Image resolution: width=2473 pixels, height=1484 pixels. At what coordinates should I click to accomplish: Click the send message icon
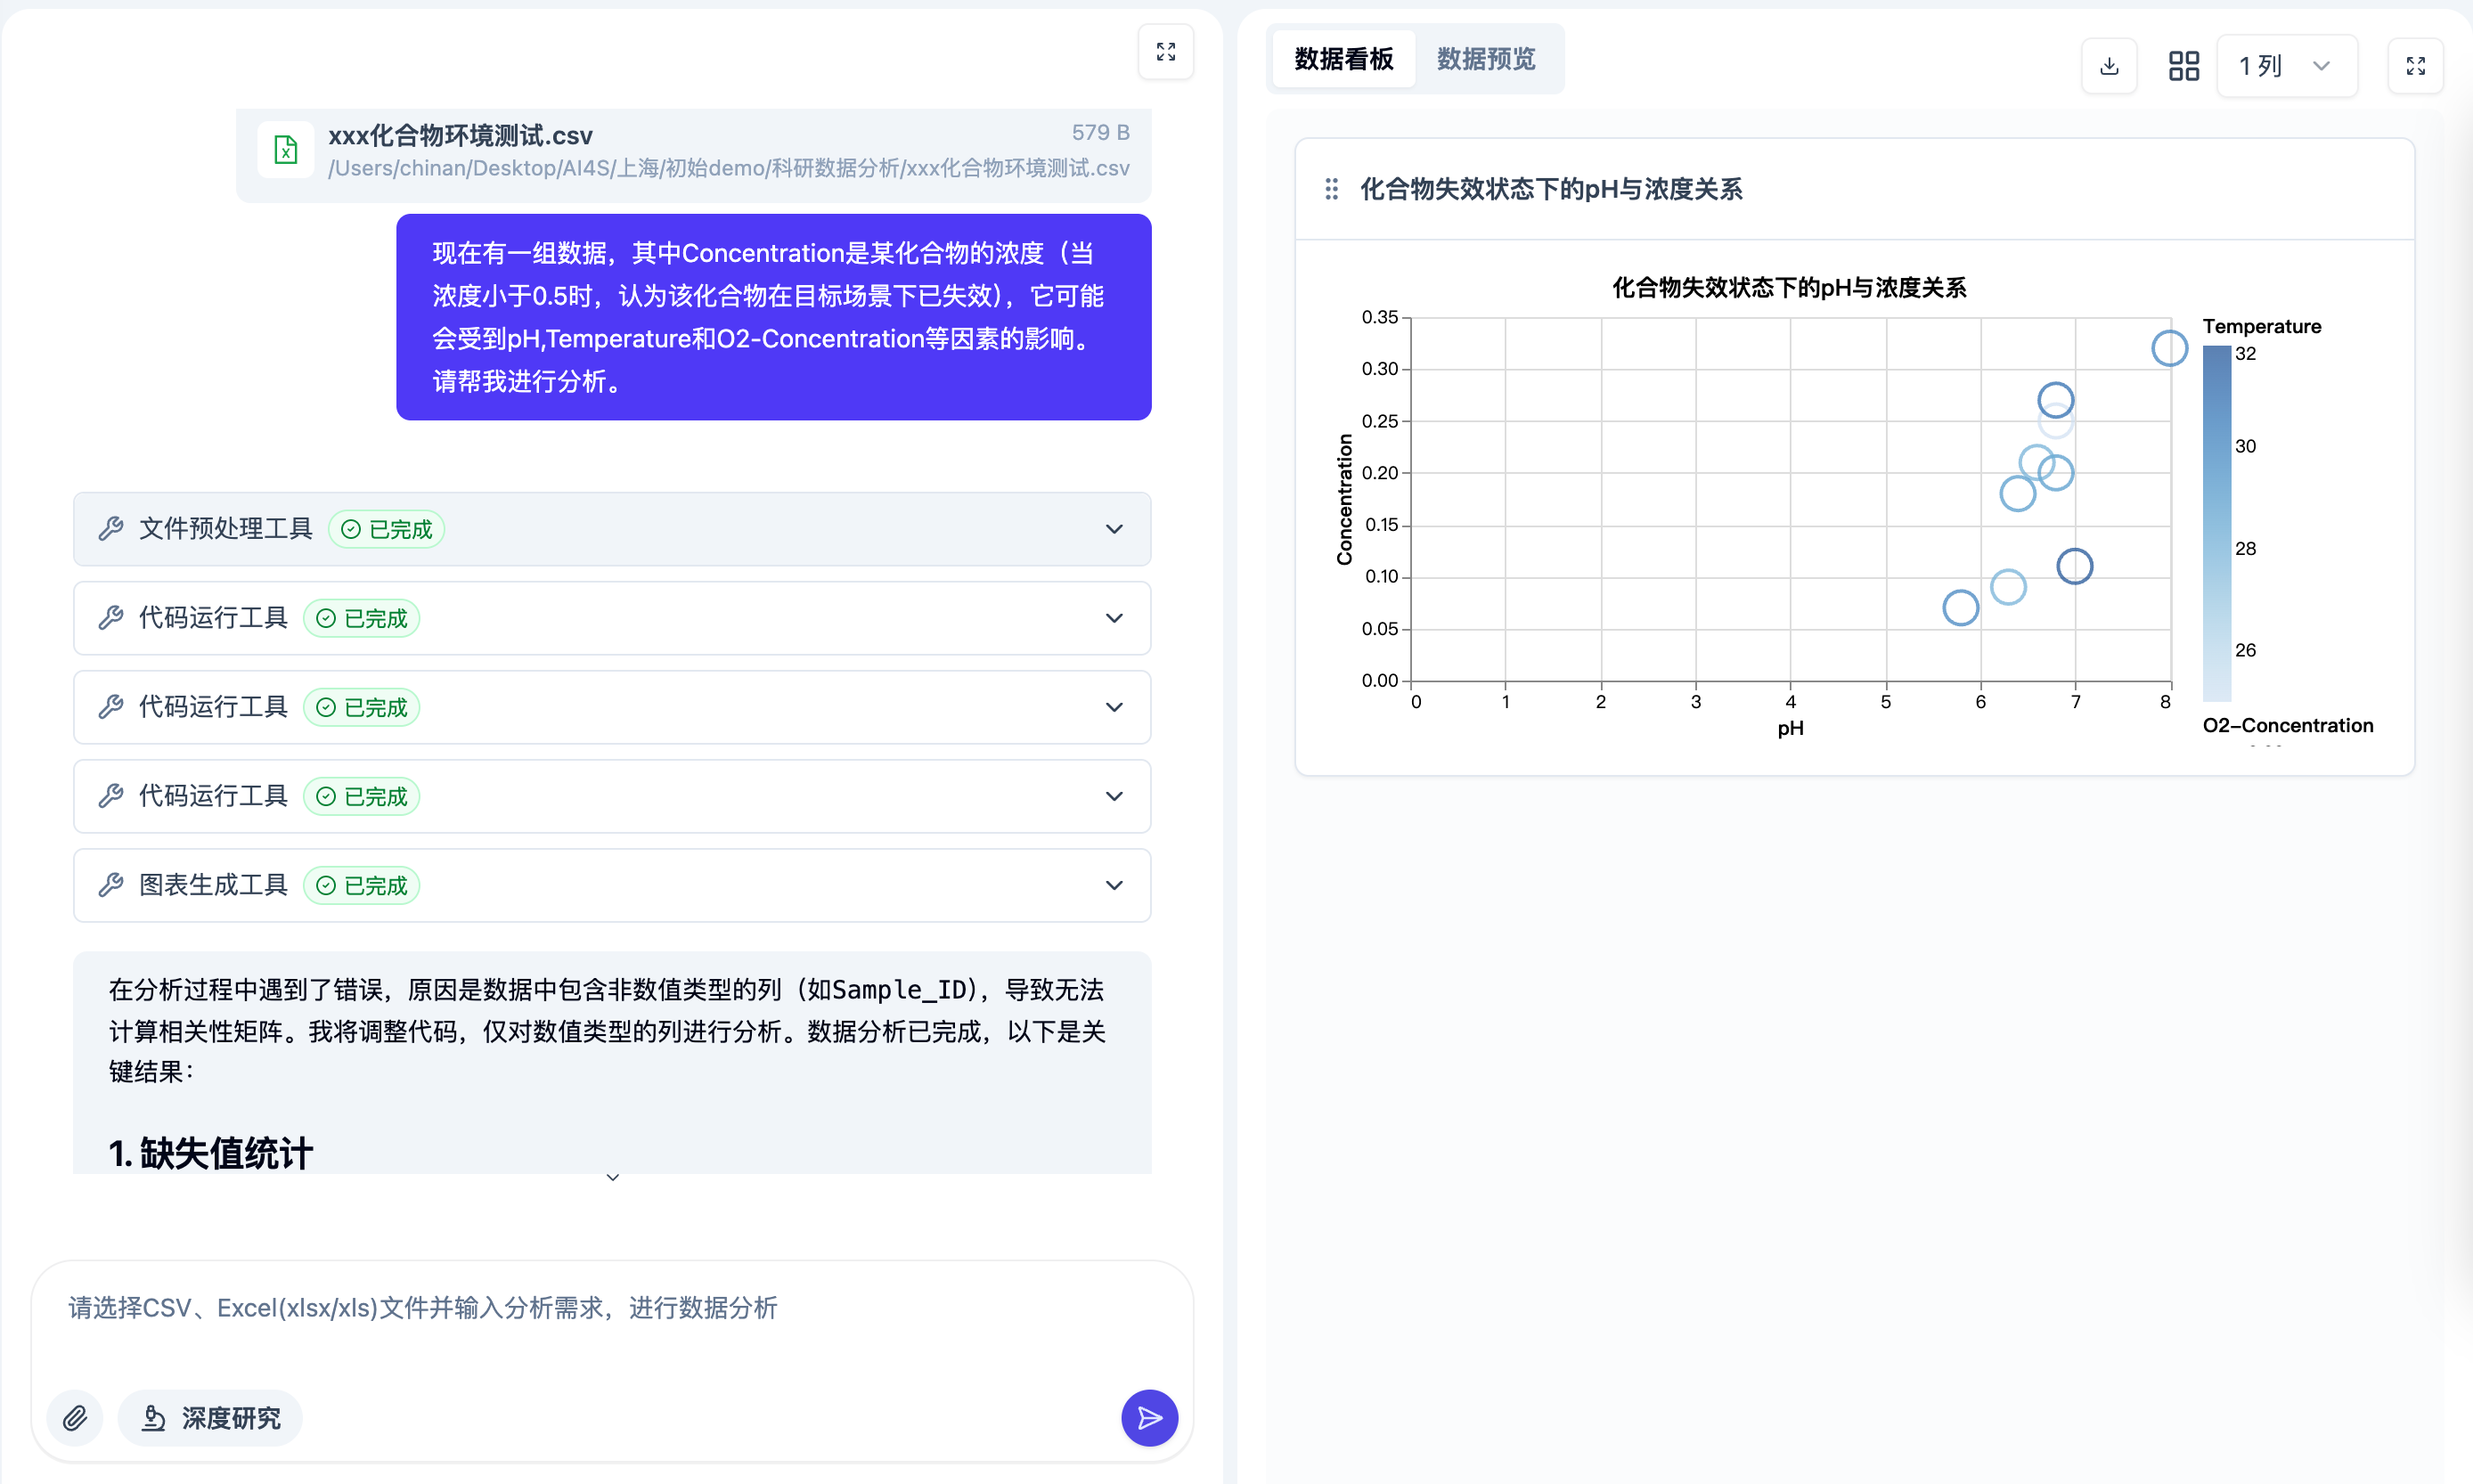coord(1149,1417)
